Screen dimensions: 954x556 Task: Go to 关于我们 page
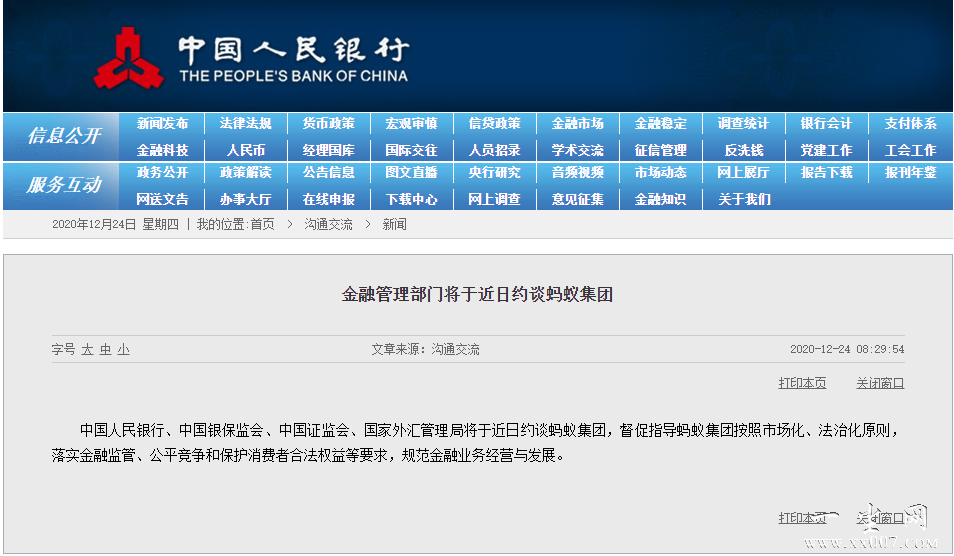click(x=743, y=200)
